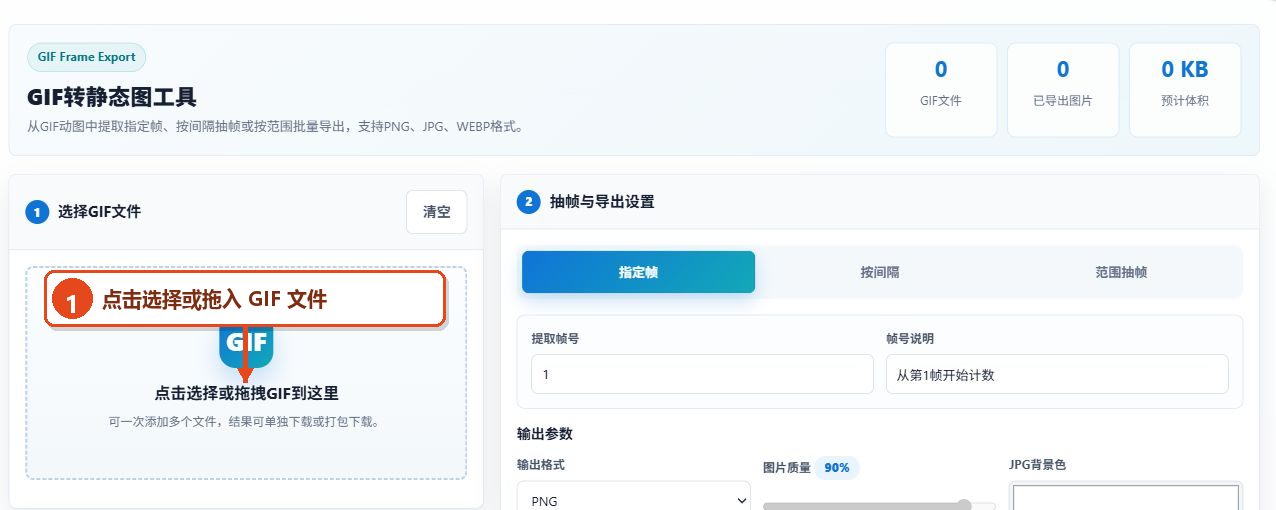
Task: Click the GIF文件 count card
Action: pyautogui.click(x=941, y=90)
